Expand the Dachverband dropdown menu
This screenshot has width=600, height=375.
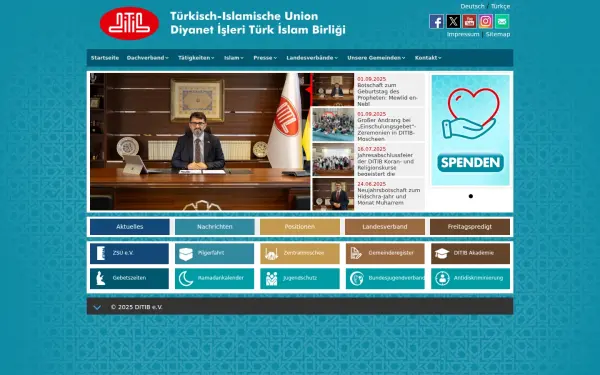pyautogui.click(x=148, y=58)
